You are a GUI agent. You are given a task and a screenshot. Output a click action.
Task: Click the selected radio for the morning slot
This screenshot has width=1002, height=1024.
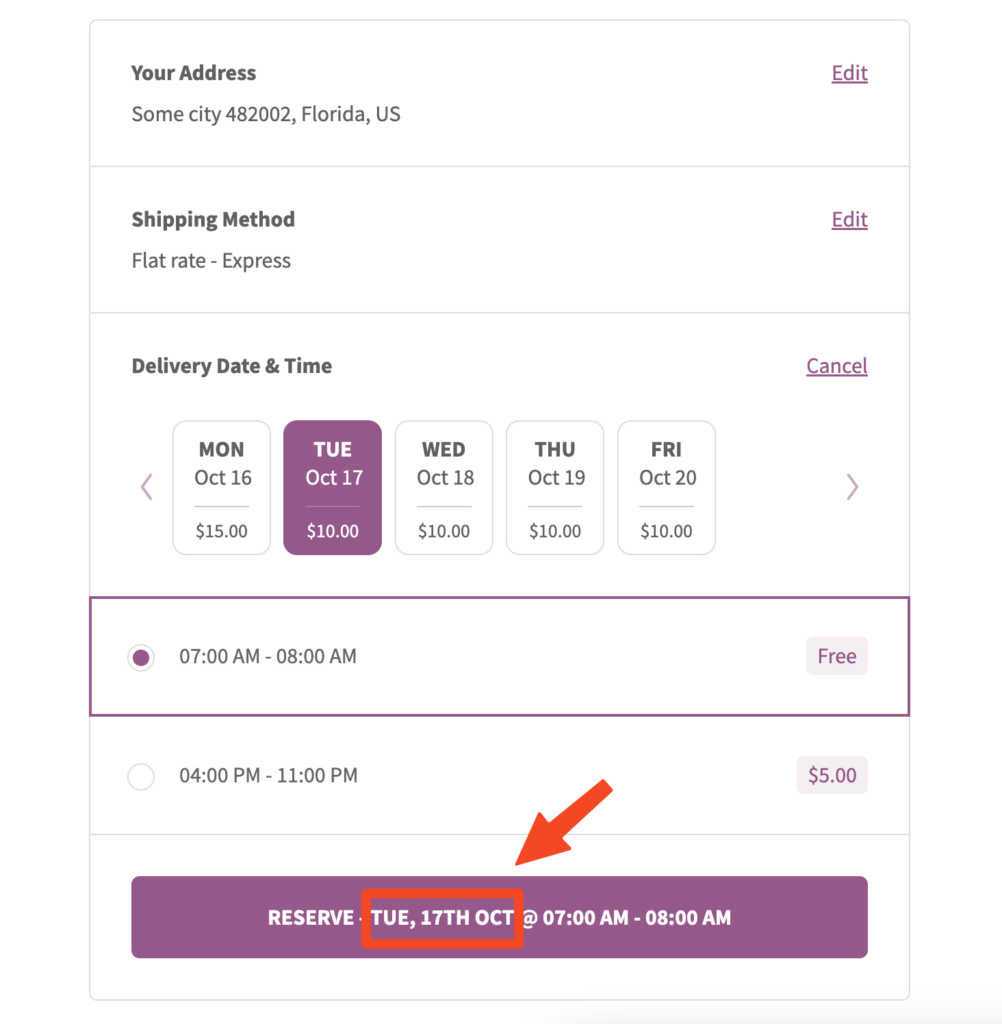(x=141, y=657)
